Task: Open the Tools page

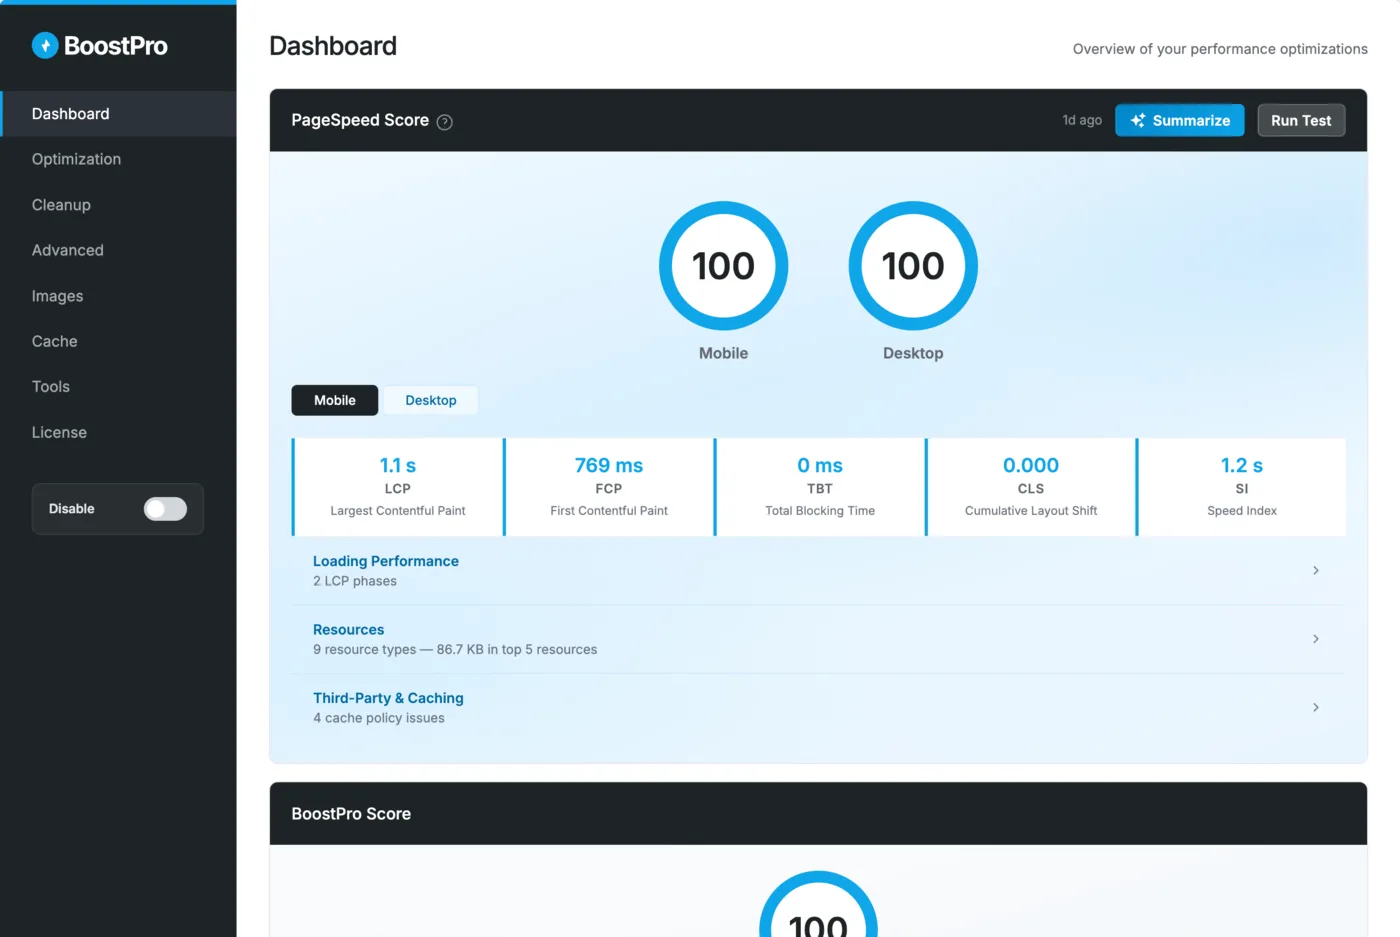Action: [119, 387]
